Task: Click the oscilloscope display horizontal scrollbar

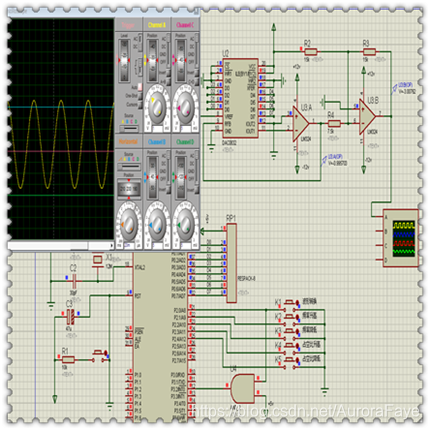Action: [x=61, y=246]
